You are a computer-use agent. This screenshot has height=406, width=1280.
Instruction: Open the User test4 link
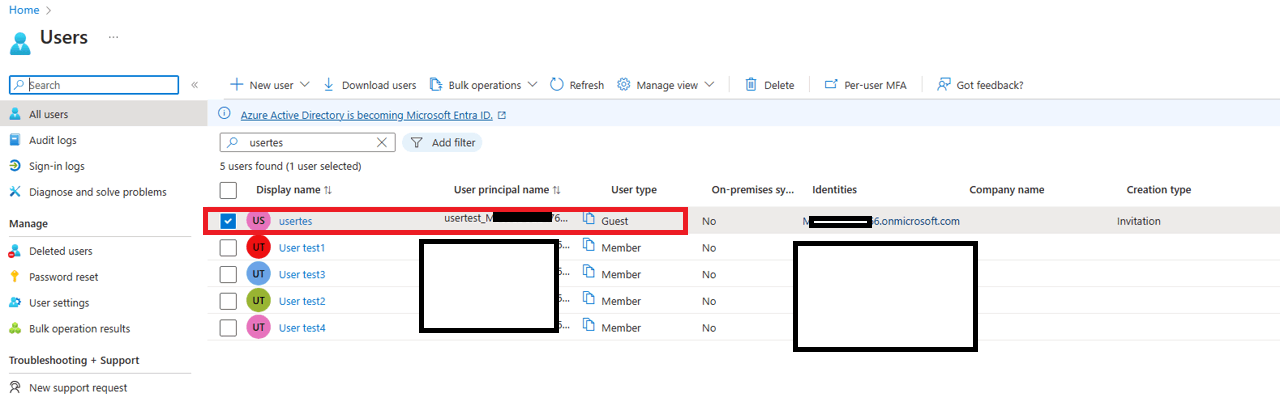302,328
